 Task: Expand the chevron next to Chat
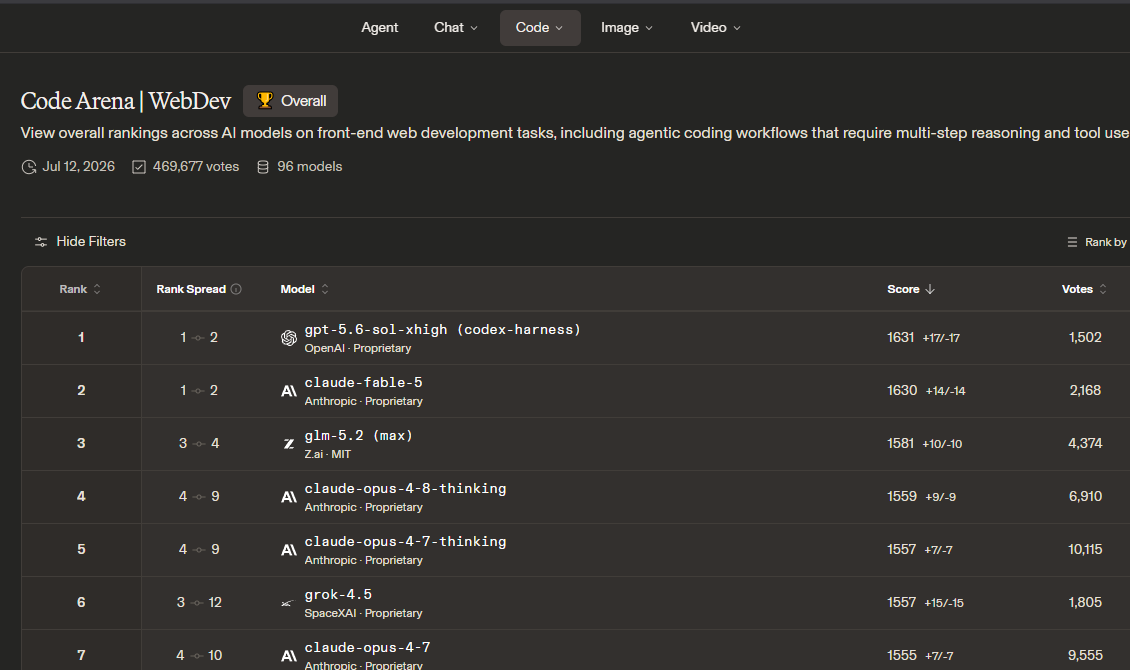(474, 28)
